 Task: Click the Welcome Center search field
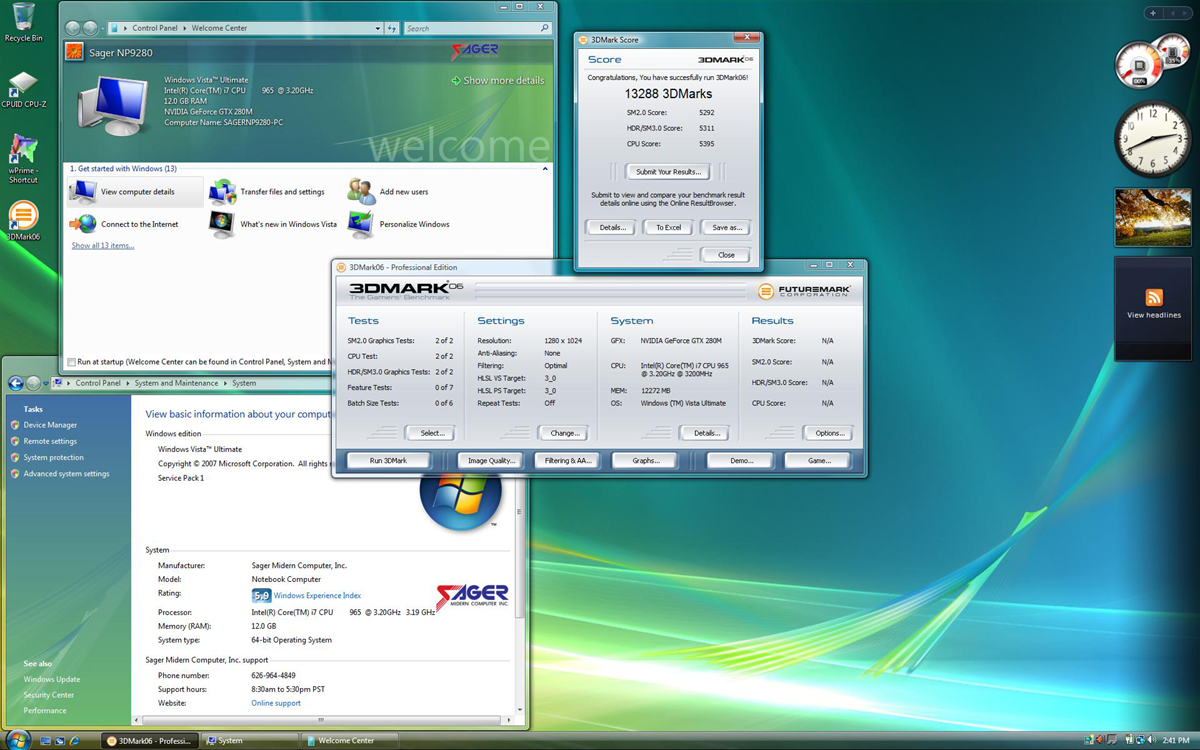click(470, 29)
